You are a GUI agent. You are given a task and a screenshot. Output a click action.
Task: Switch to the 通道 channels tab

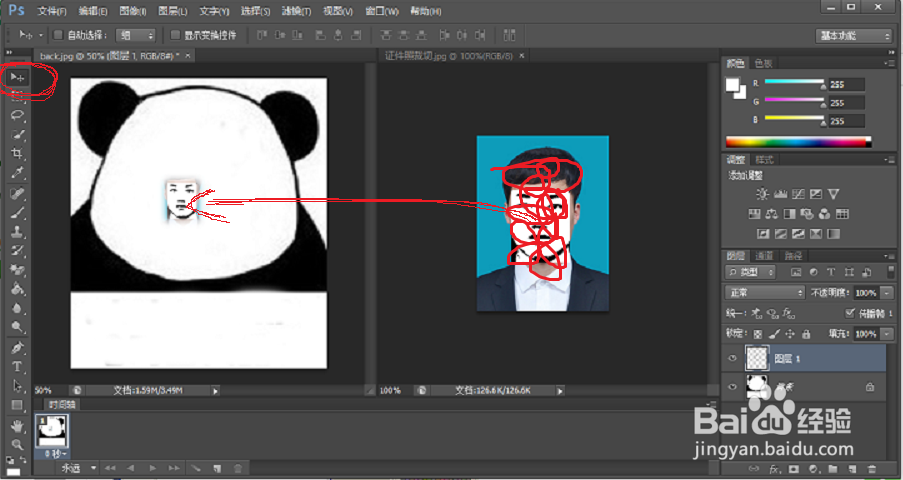click(x=764, y=255)
